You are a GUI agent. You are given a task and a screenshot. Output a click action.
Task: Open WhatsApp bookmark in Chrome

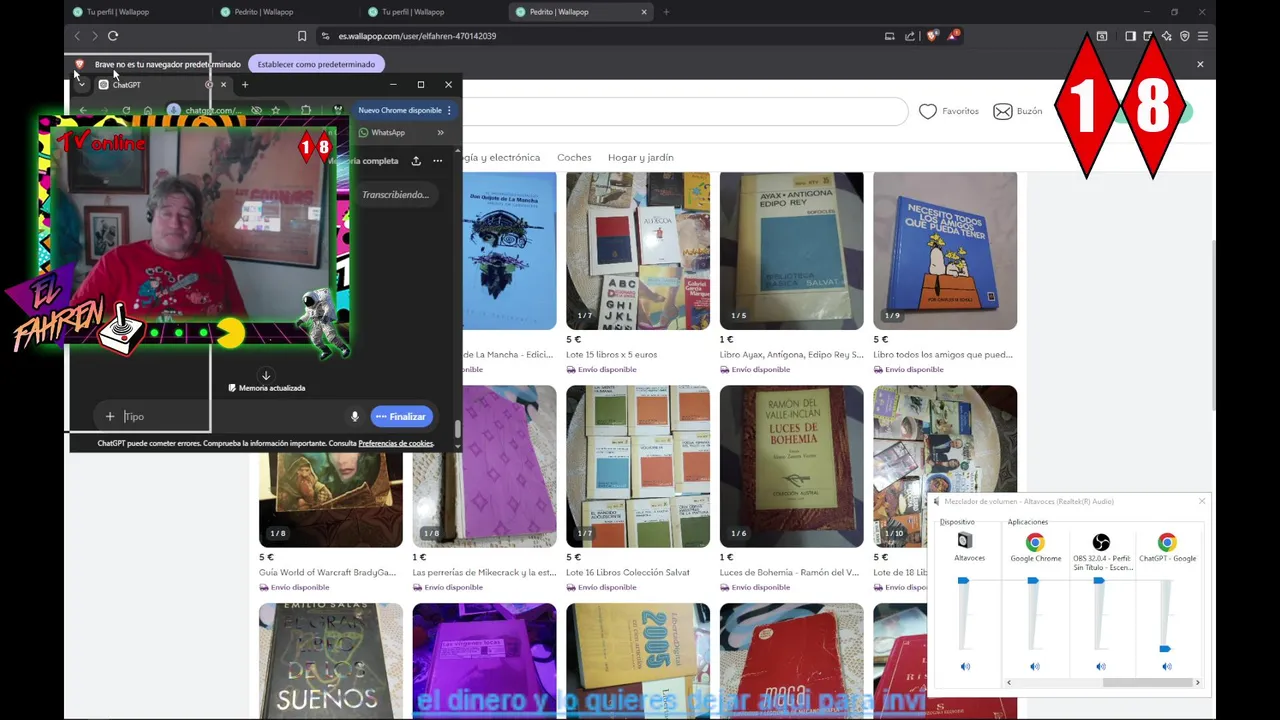click(x=382, y=132)
